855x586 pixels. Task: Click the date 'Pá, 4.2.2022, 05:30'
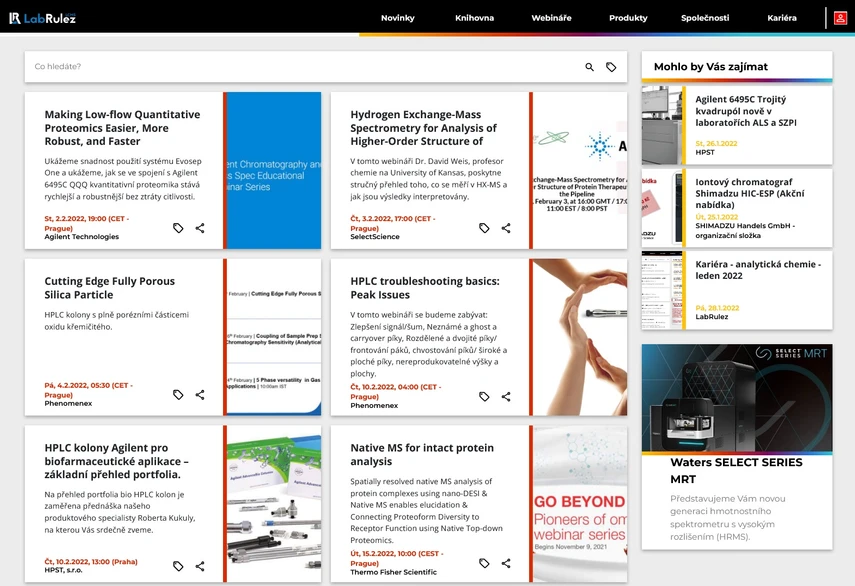click(x=88, y=390)
